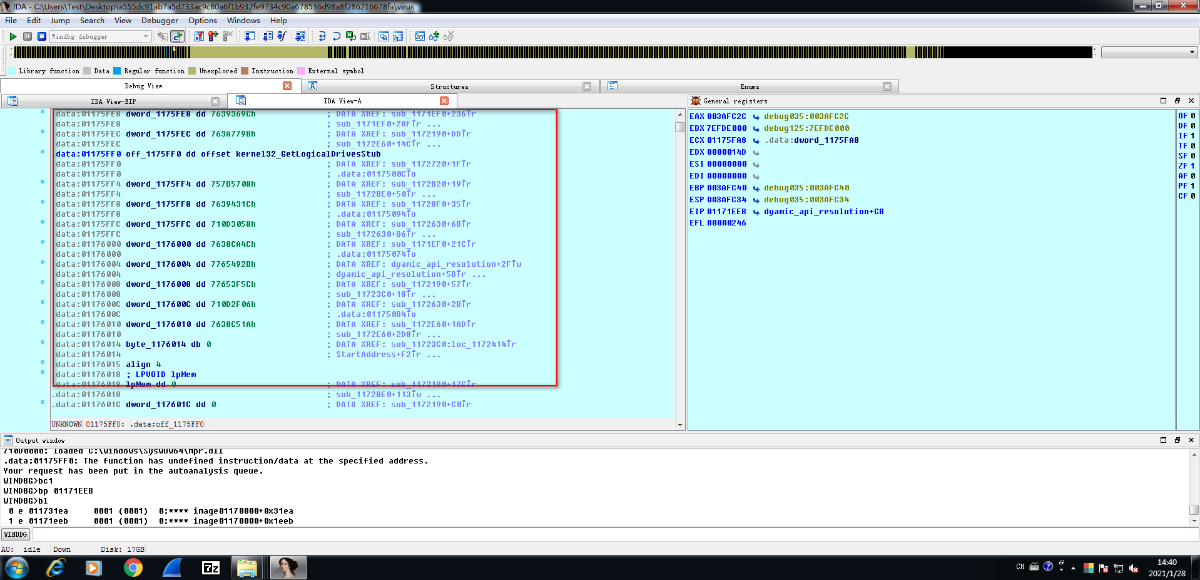Open the Edit menu
Screen dimensions: 1200x580
34,20
